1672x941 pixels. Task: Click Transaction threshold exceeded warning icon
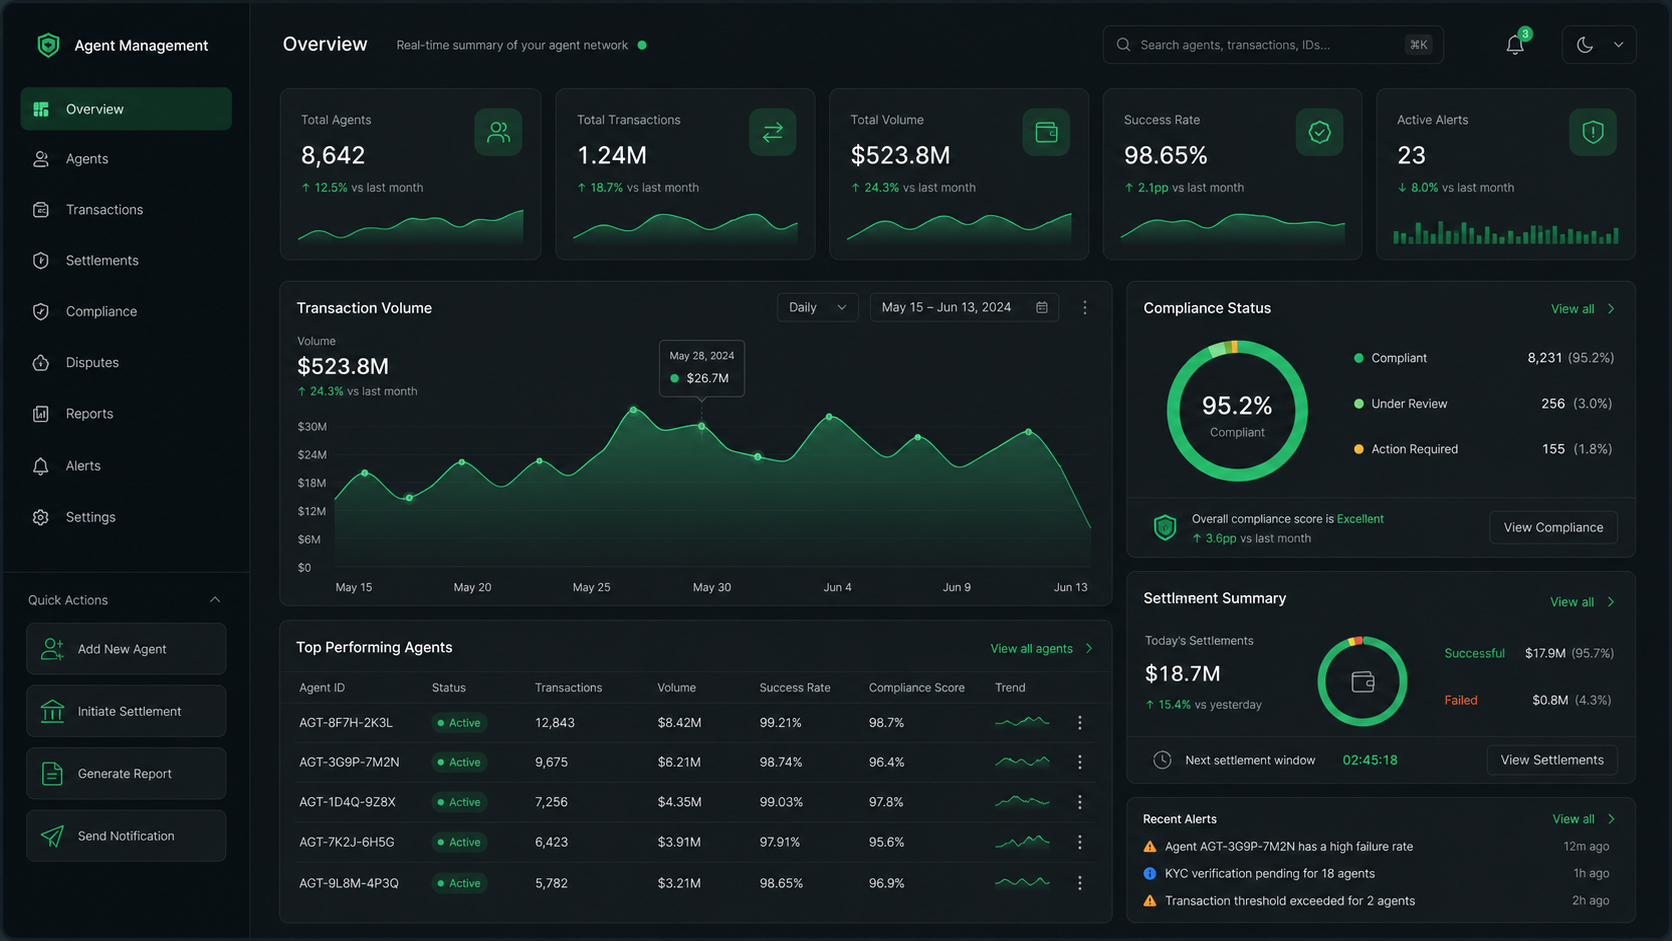click(x=1150, y=901)
